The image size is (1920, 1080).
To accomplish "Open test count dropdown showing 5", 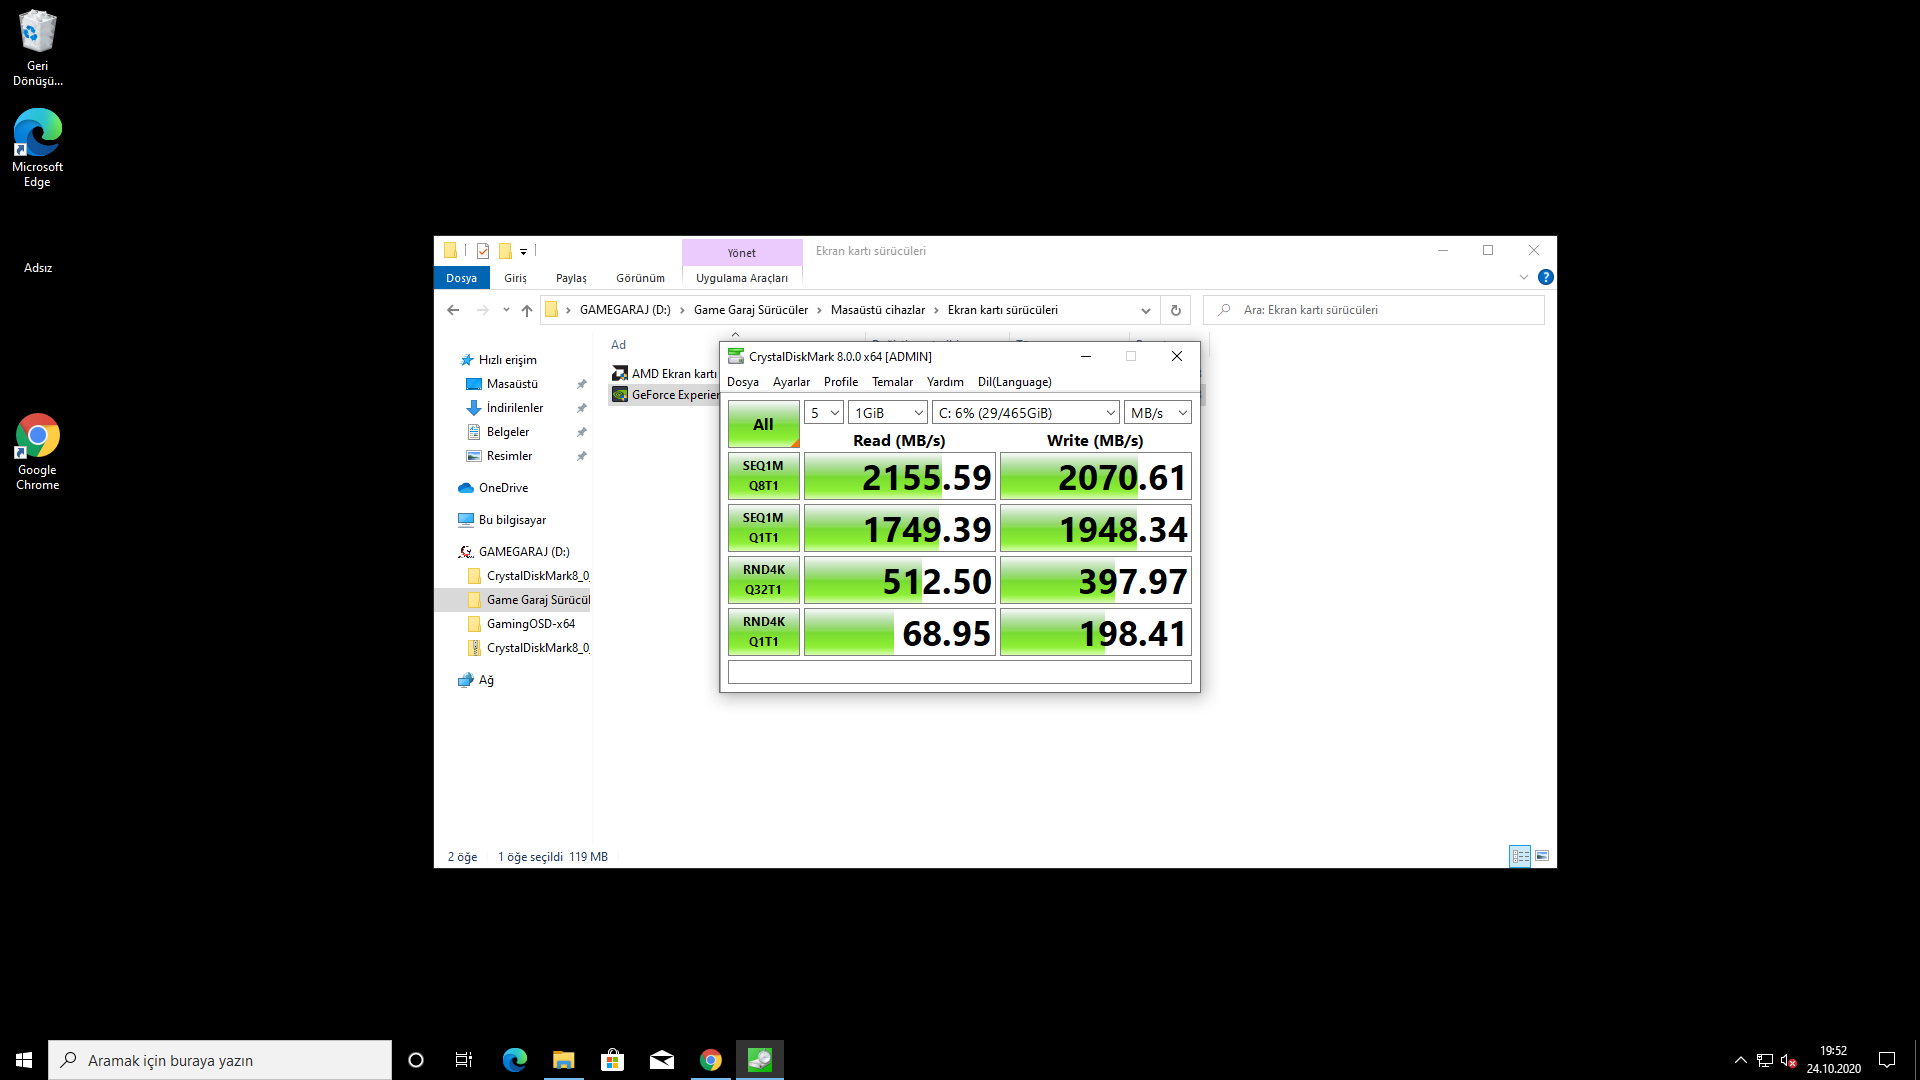I will (x=824, y=413).
